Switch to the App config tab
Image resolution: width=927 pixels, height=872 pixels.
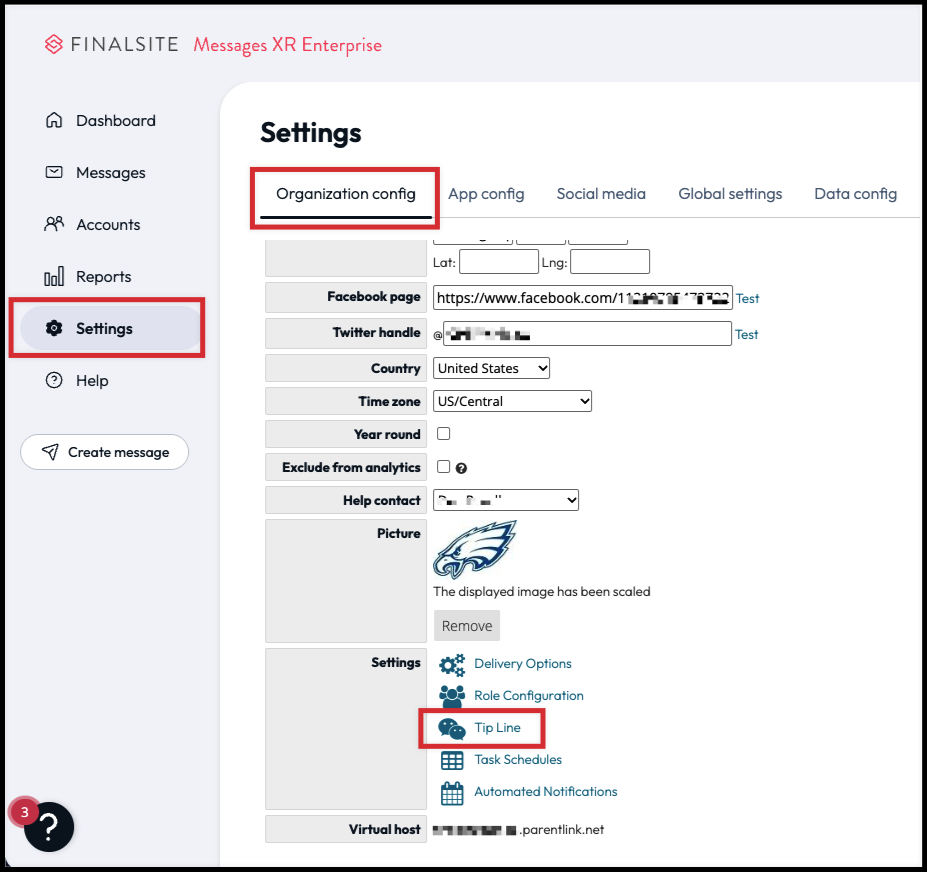pyautogui.click(x=486, y=194)
